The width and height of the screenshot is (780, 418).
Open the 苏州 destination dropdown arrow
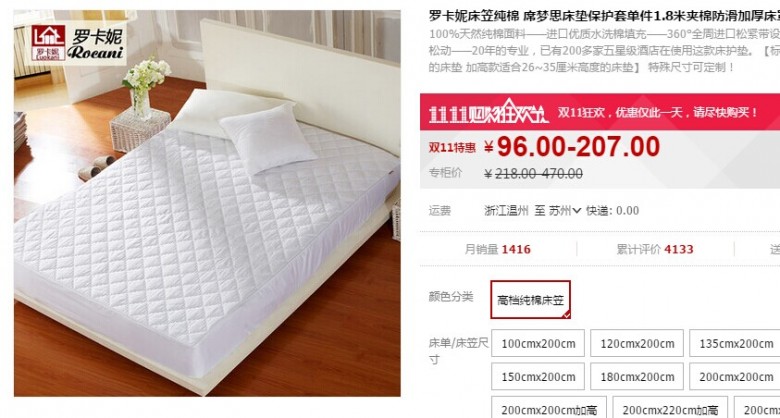pos(577,211)
